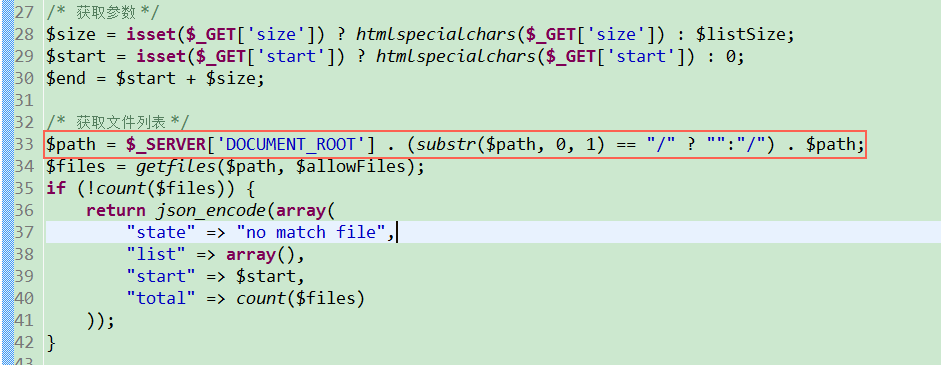Viewport: 941px width, 365px height.
Task: Click the "no match file" string
Action: click(311, 232)
